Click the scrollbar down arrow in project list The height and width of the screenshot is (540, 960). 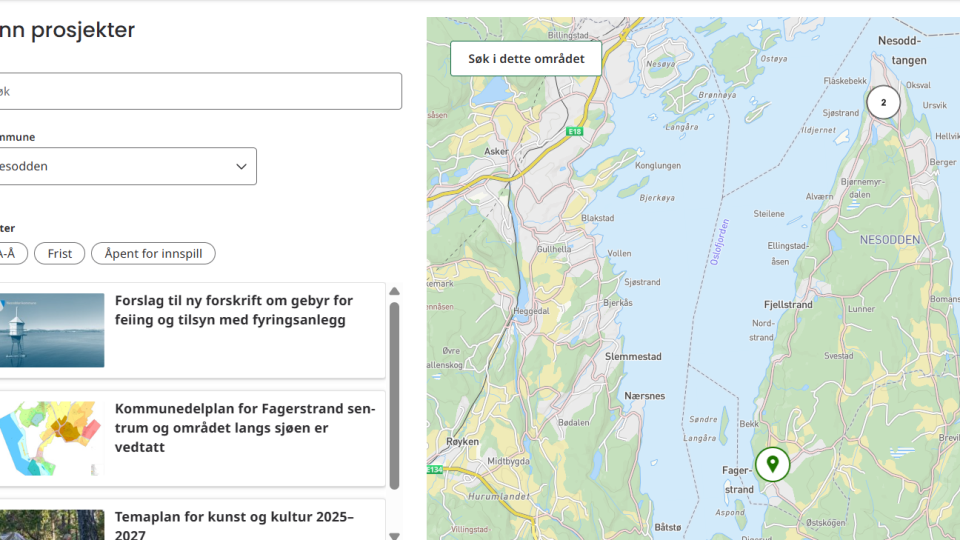[394, 535]
